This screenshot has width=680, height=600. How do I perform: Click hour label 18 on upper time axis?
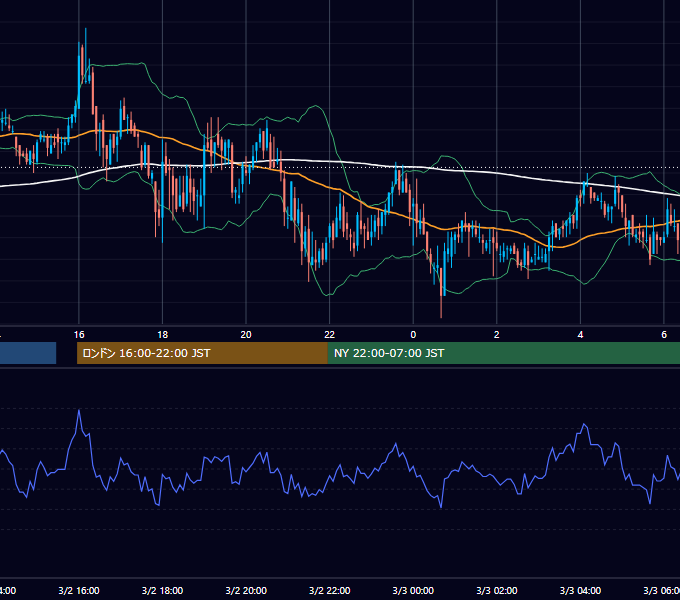(163, 335)
